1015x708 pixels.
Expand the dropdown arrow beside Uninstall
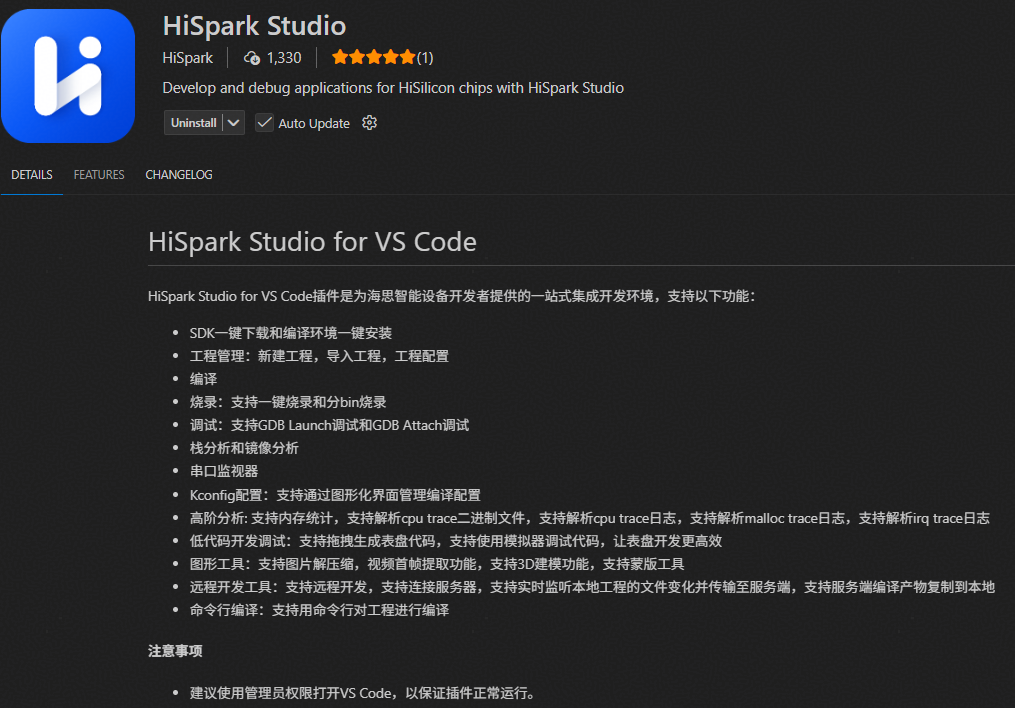[x=234, y=123]
